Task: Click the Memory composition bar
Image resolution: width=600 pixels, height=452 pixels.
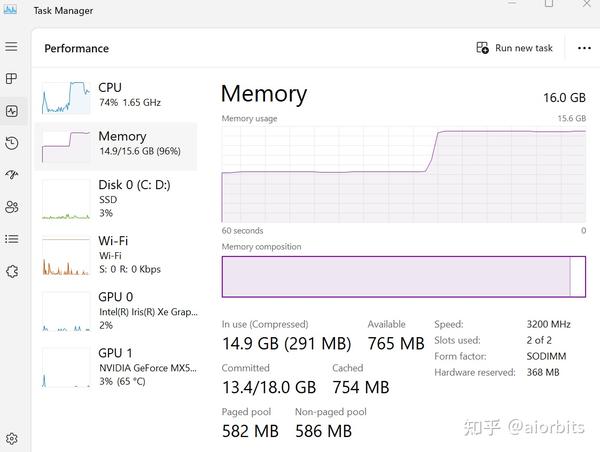Action: [404, 277]
